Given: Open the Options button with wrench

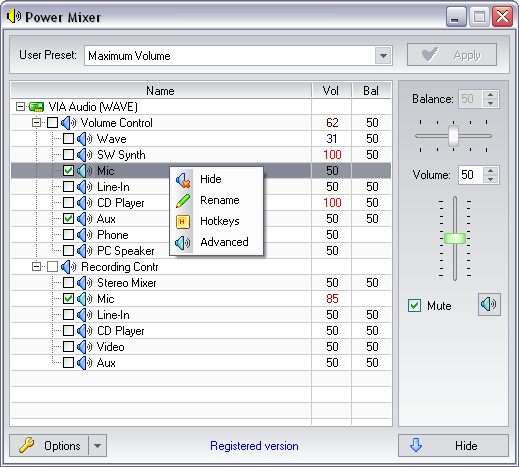Looking at the screenshot, I should (x=49, y=446).
